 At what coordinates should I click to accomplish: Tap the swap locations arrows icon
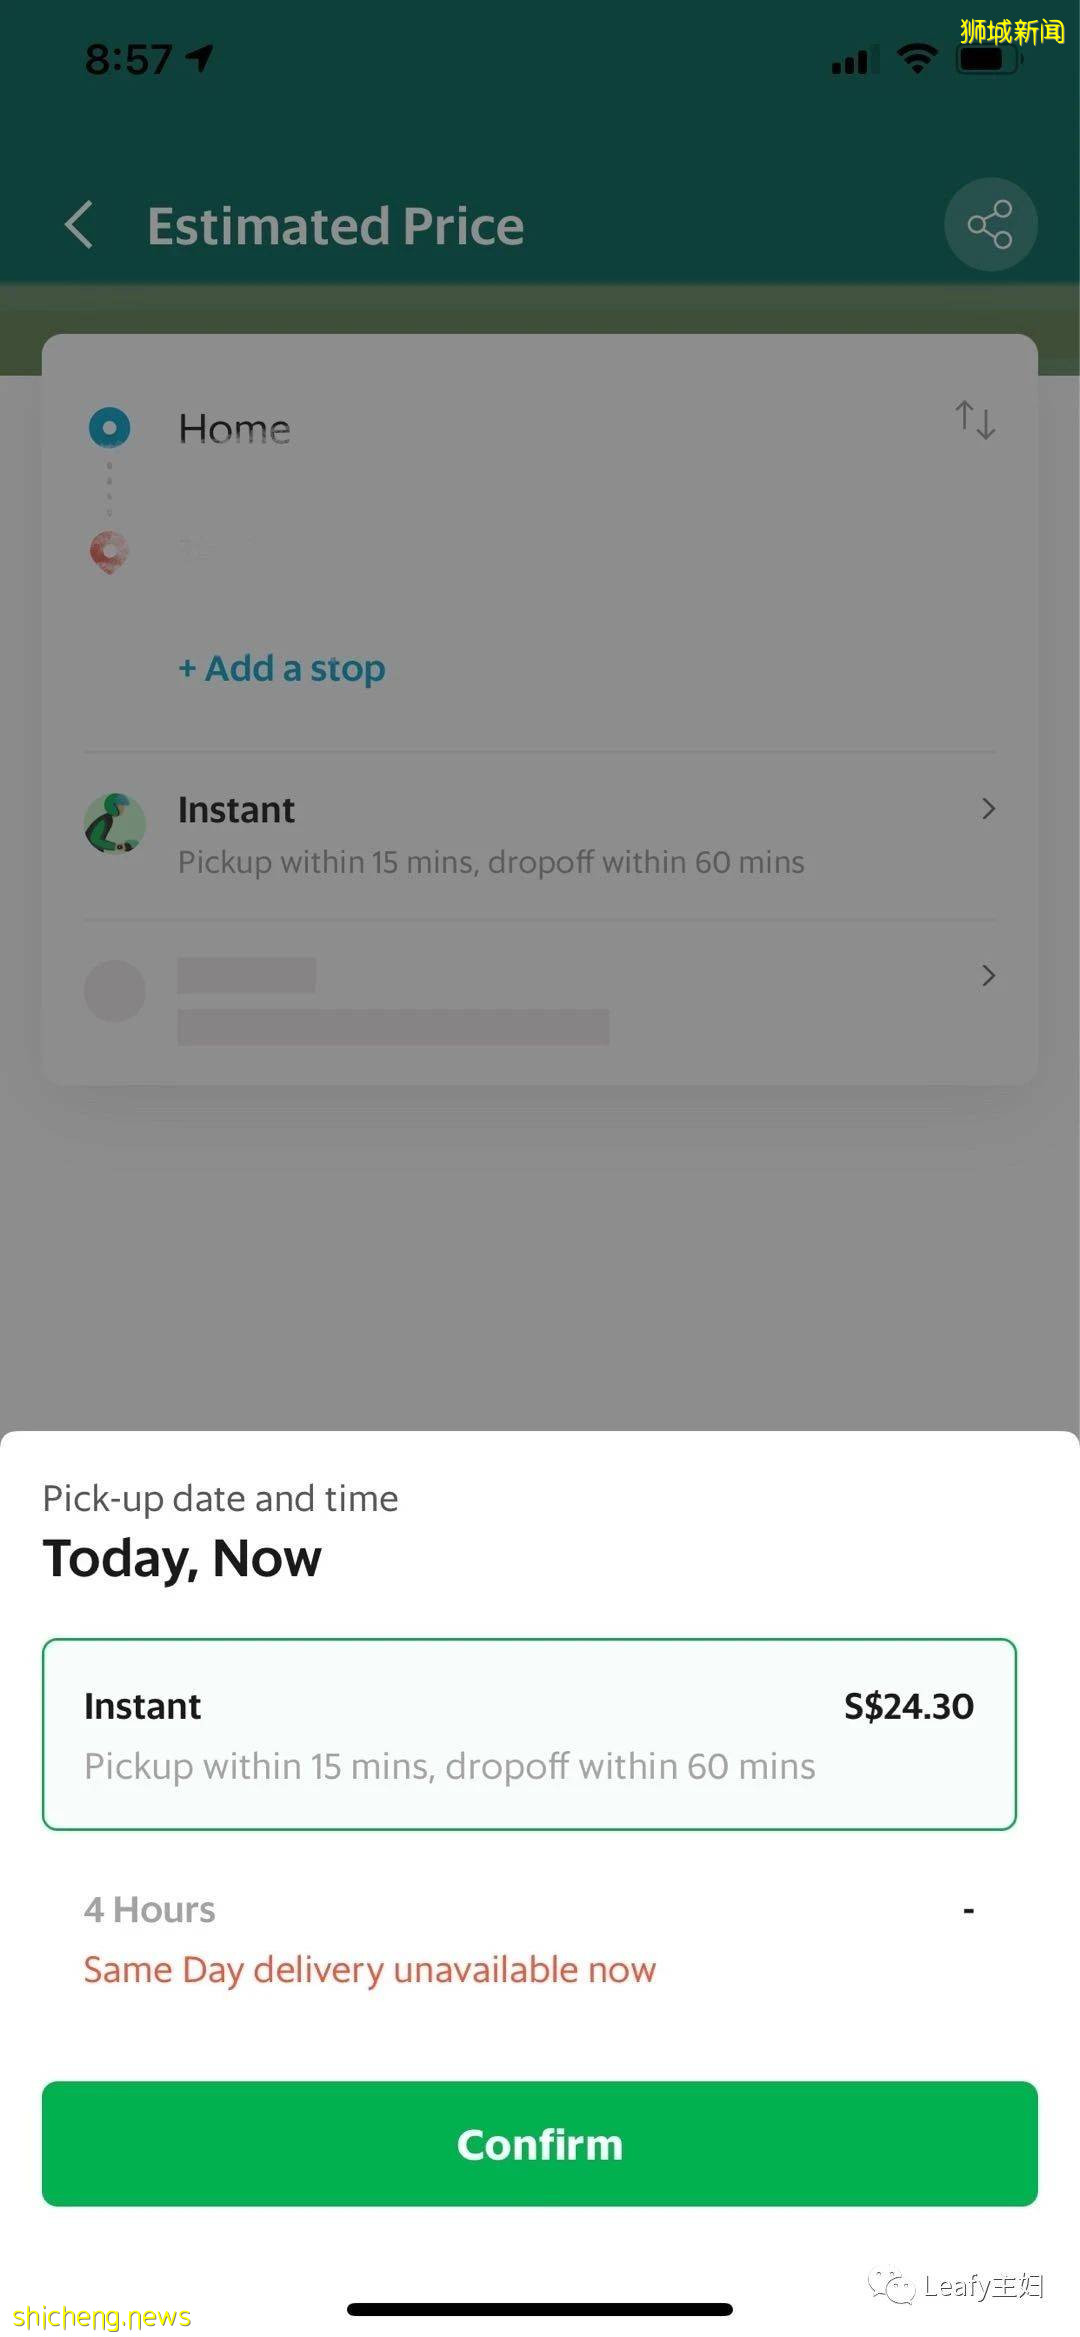pyautogui.click(x=974, y=420)
